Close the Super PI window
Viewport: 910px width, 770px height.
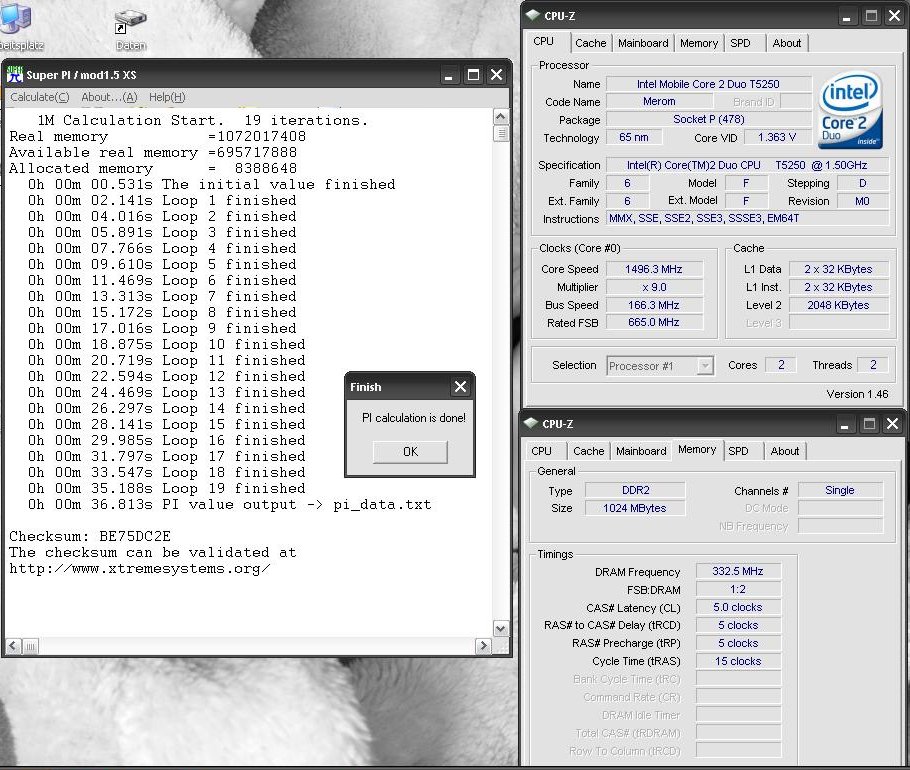[x=497, y=75]
